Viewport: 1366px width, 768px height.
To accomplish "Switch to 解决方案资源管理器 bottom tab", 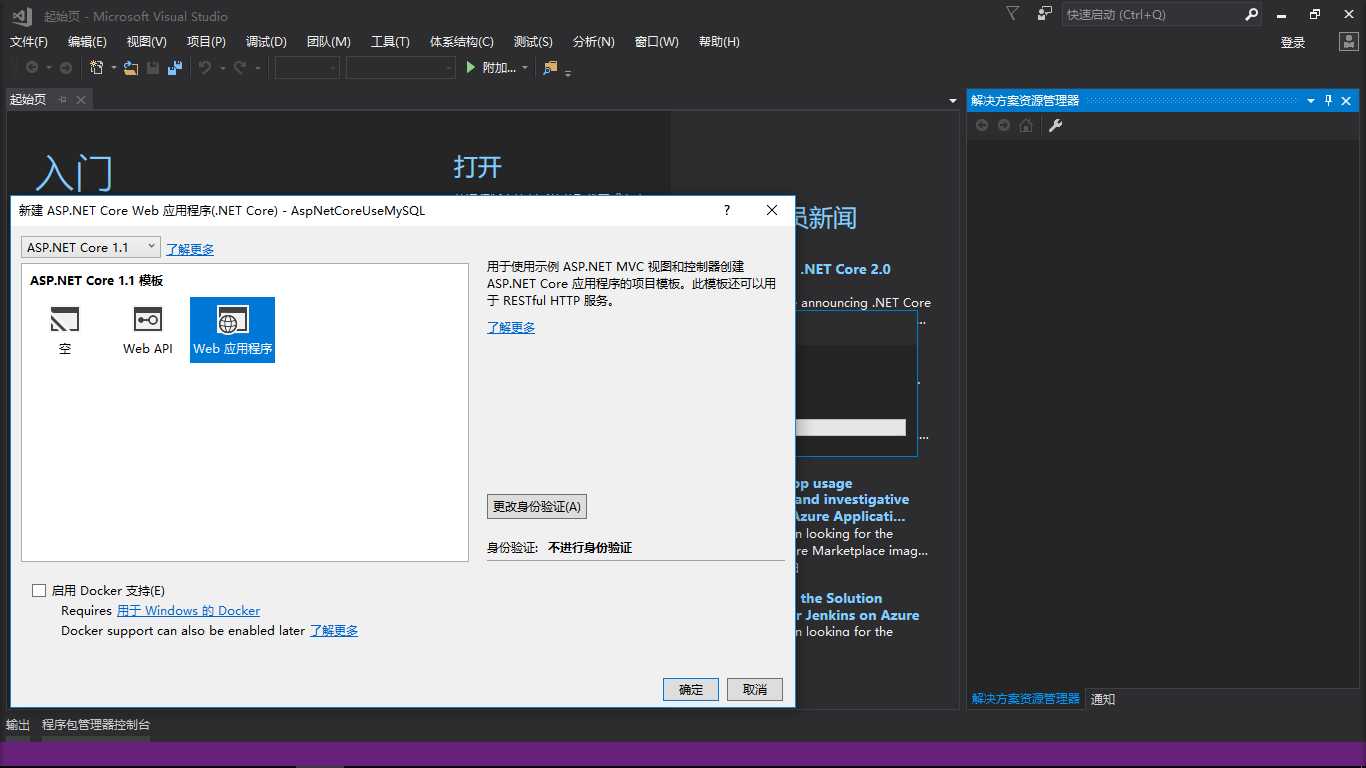I will [x=1026, y=699].
